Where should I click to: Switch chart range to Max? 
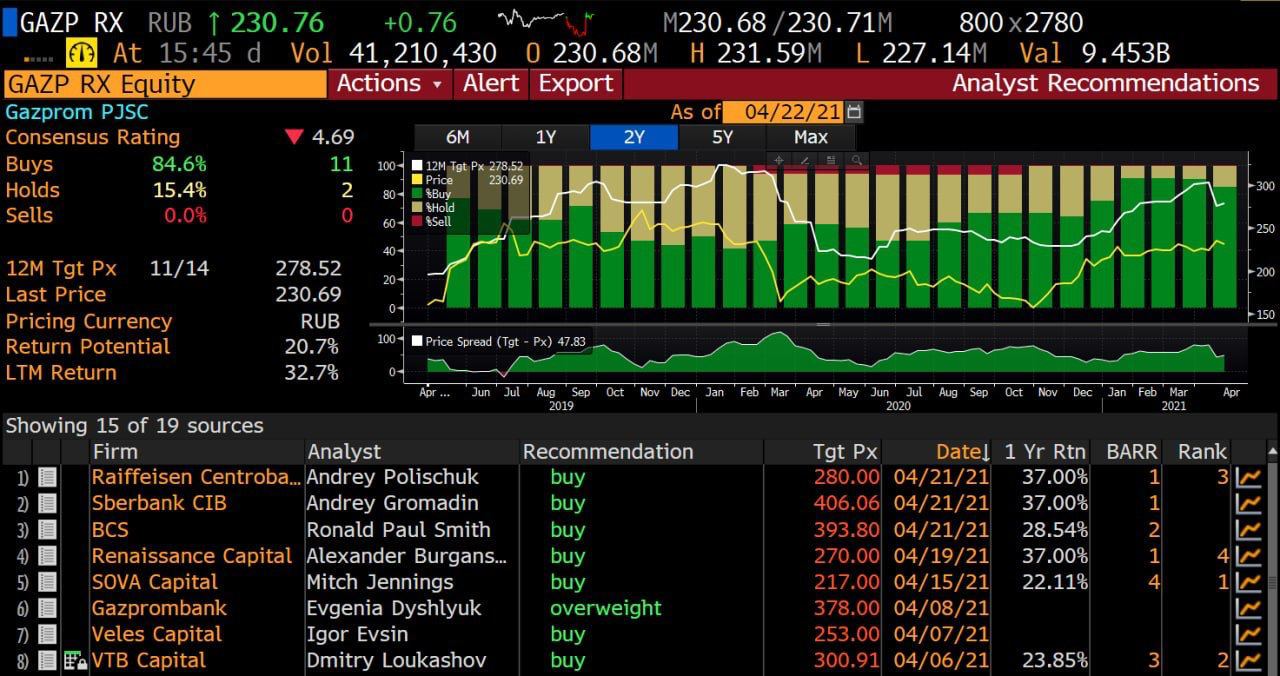click(810, 137)
